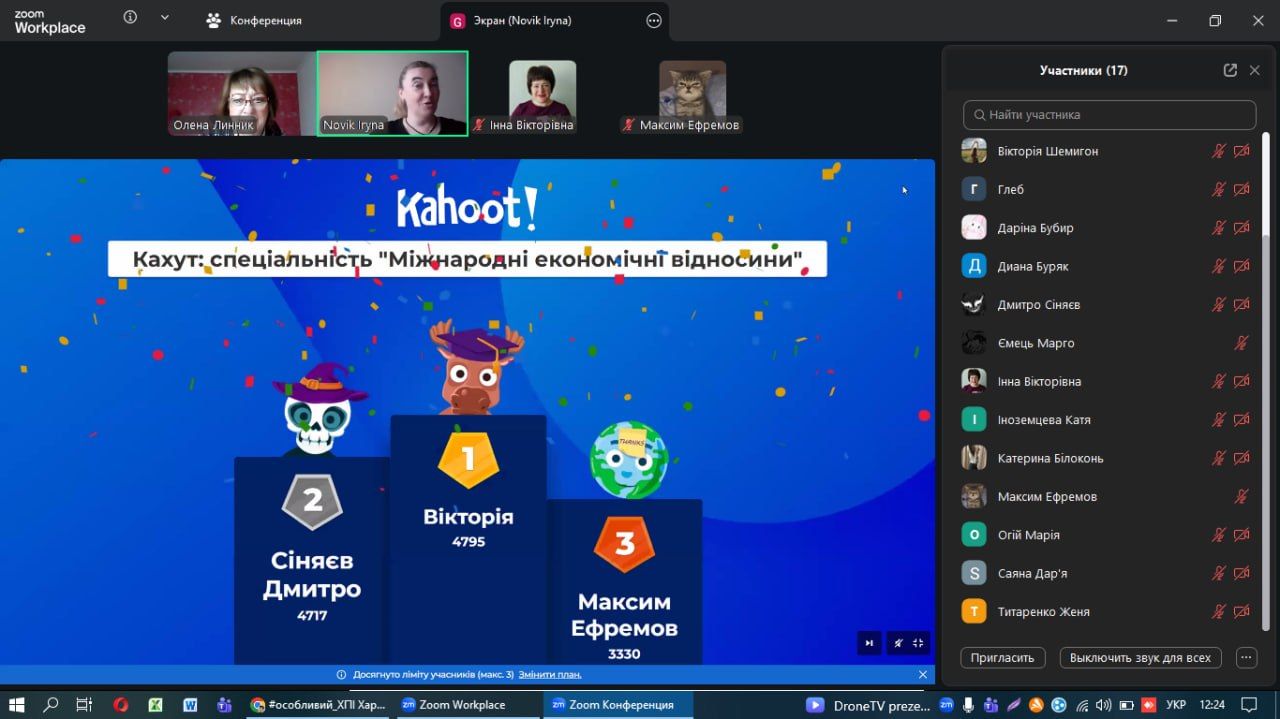Click the camera-off icon for Титаренко Женя
The image size is (1280, 719).
point(1242,612)
